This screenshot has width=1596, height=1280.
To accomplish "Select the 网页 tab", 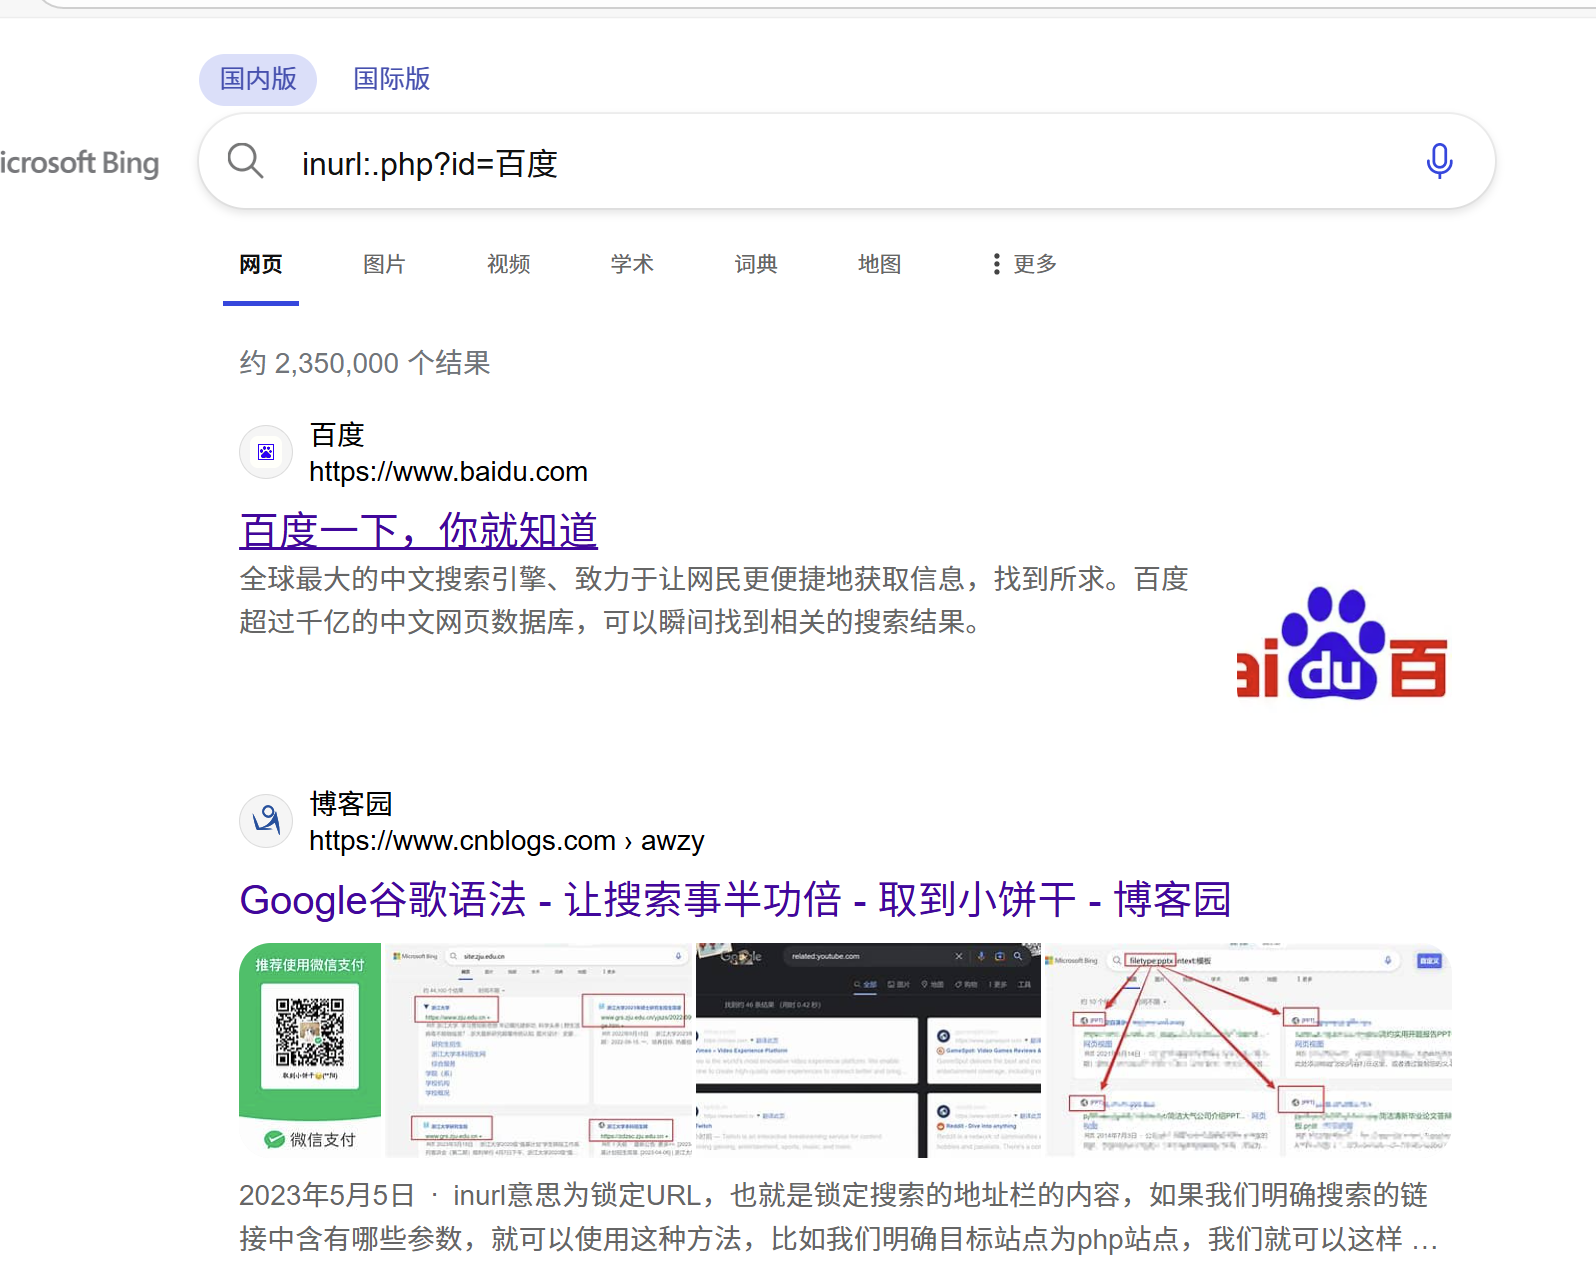I will coord(261,264).
